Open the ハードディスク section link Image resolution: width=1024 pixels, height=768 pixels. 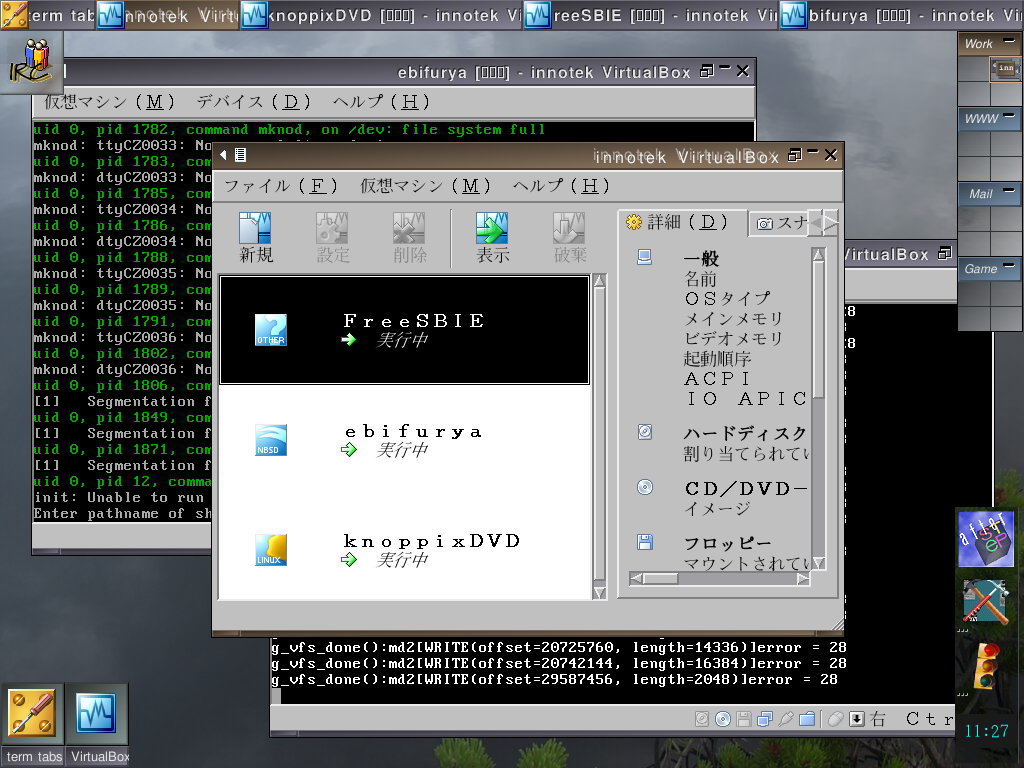tap(745, 433)
